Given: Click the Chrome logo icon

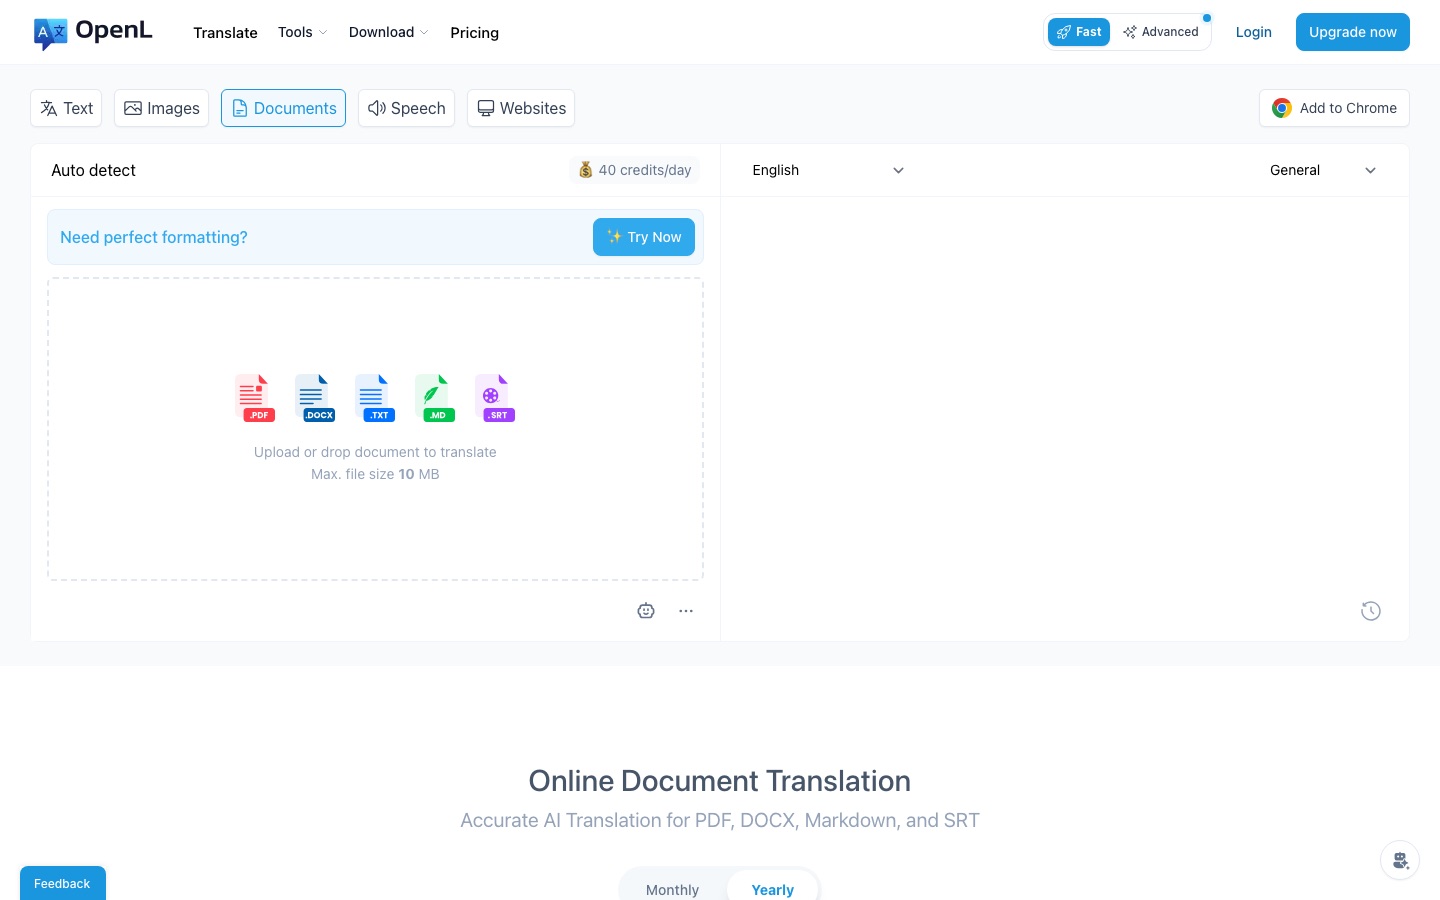Looking at the screenshot, I should tap(1282, 108).
